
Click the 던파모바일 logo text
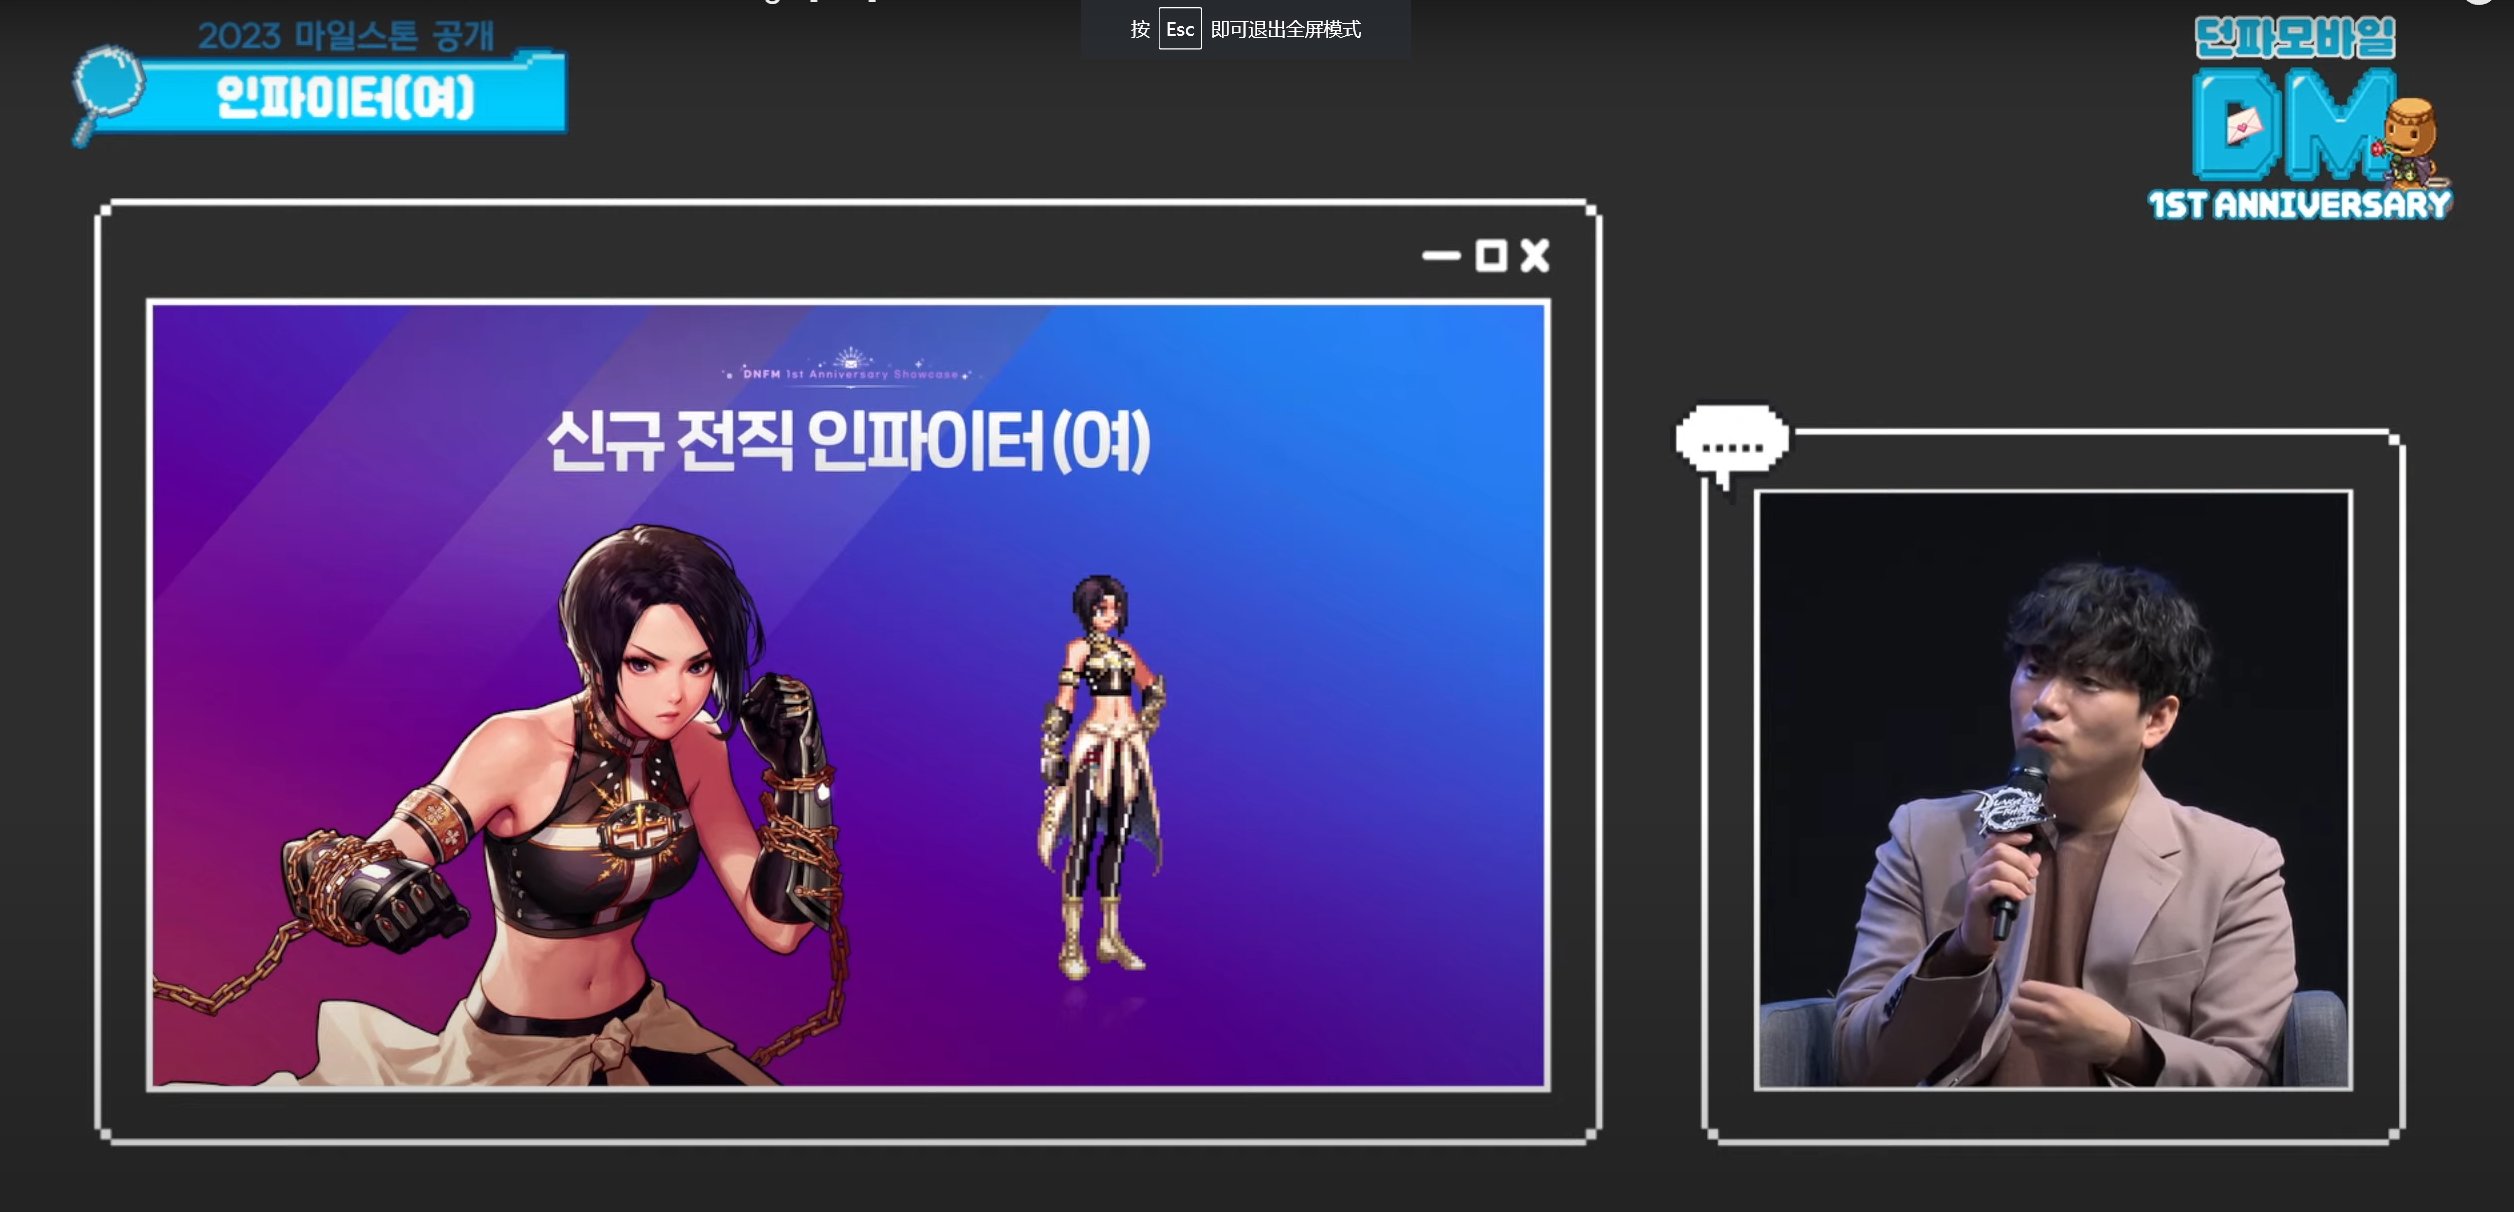pyautogui.click(x=2295, y=38)
